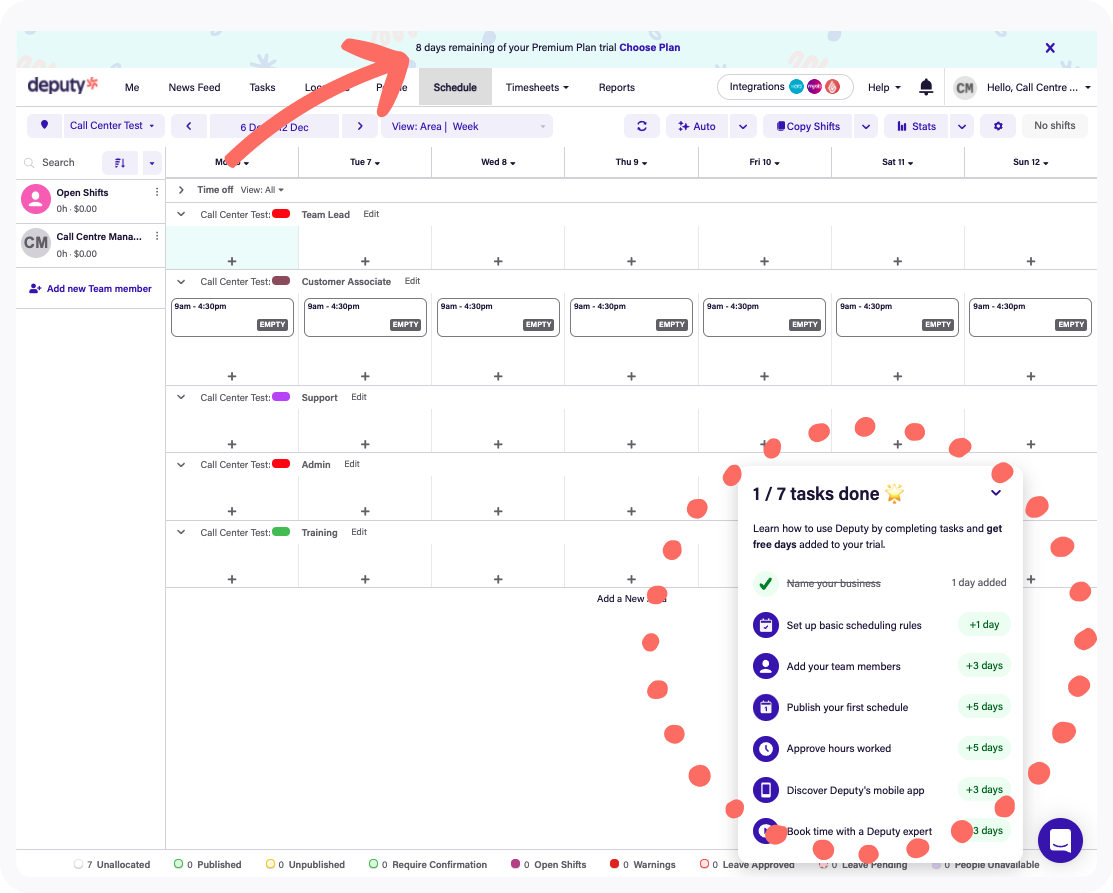The width and height of the screenshot is (1113, 893).
Task: Open Call Centre Manager options menu
Action: pyautogui.click(x=157, y=236)
